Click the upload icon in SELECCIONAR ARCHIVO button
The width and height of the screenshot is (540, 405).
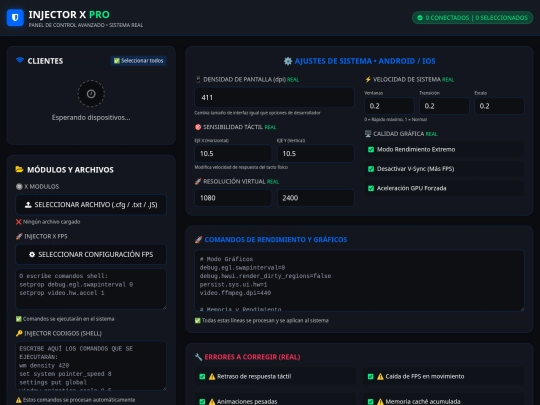pos(28,205)
